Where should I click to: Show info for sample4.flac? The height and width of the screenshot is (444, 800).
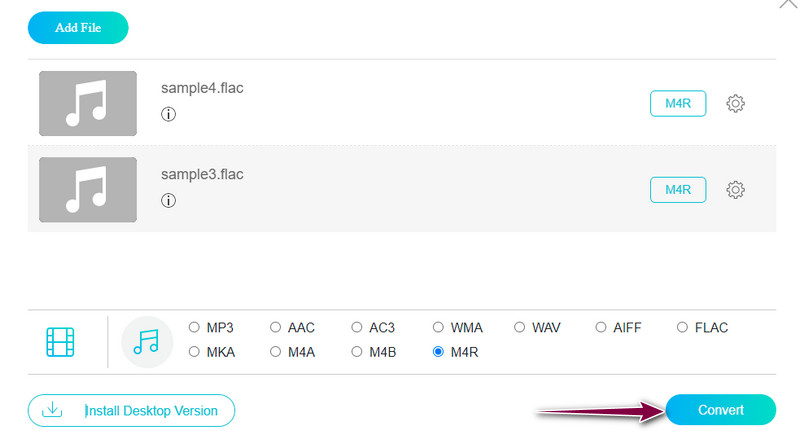(168, 114)
